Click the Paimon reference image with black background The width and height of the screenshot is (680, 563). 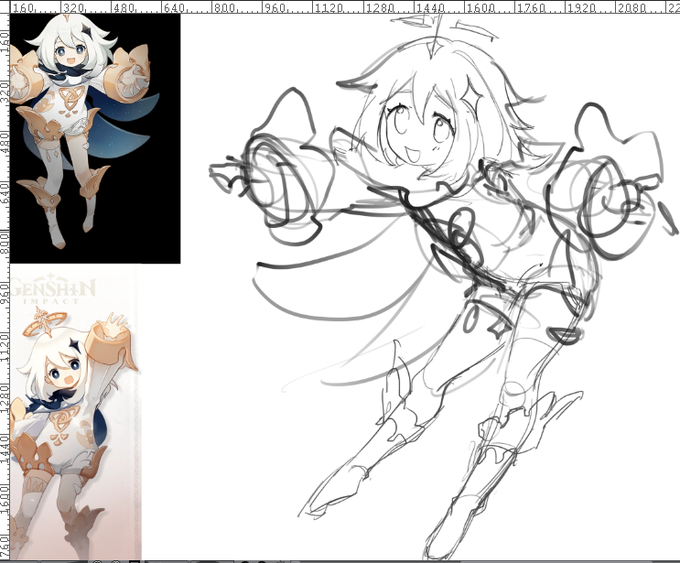(95, 138)
